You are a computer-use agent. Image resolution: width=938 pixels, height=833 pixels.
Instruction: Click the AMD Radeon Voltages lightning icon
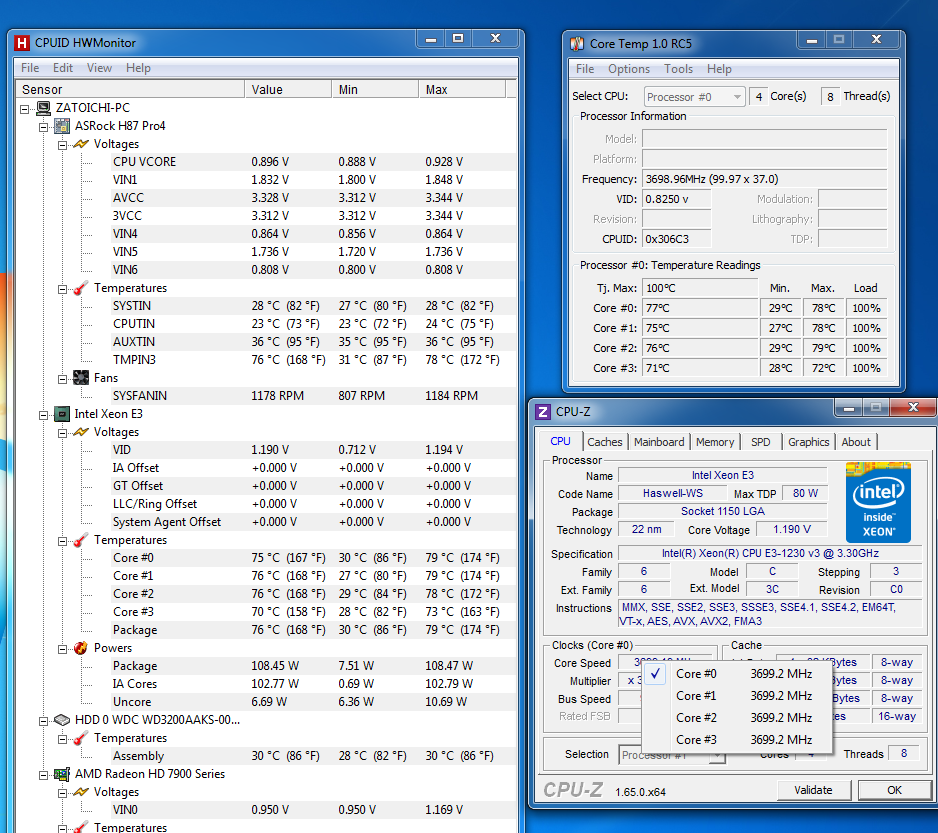coord(81,792)
